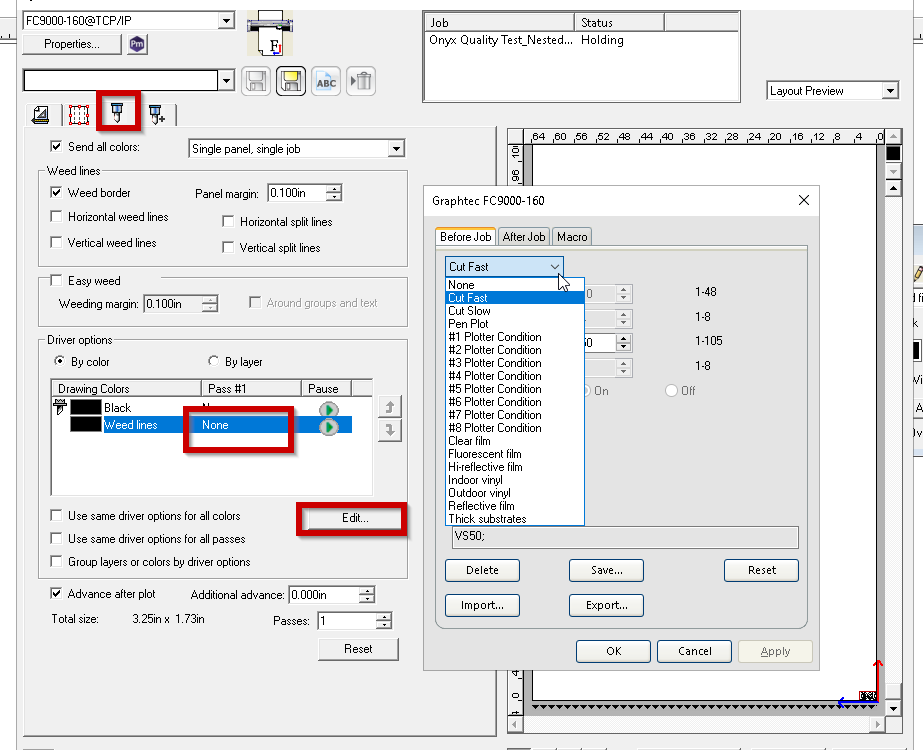Image resolution: width=923 pixels, height=750 pixels.
Task: Close the Graphtec FC9000-160 dialog
Action: pyautogui.click(x=804, y=200)
